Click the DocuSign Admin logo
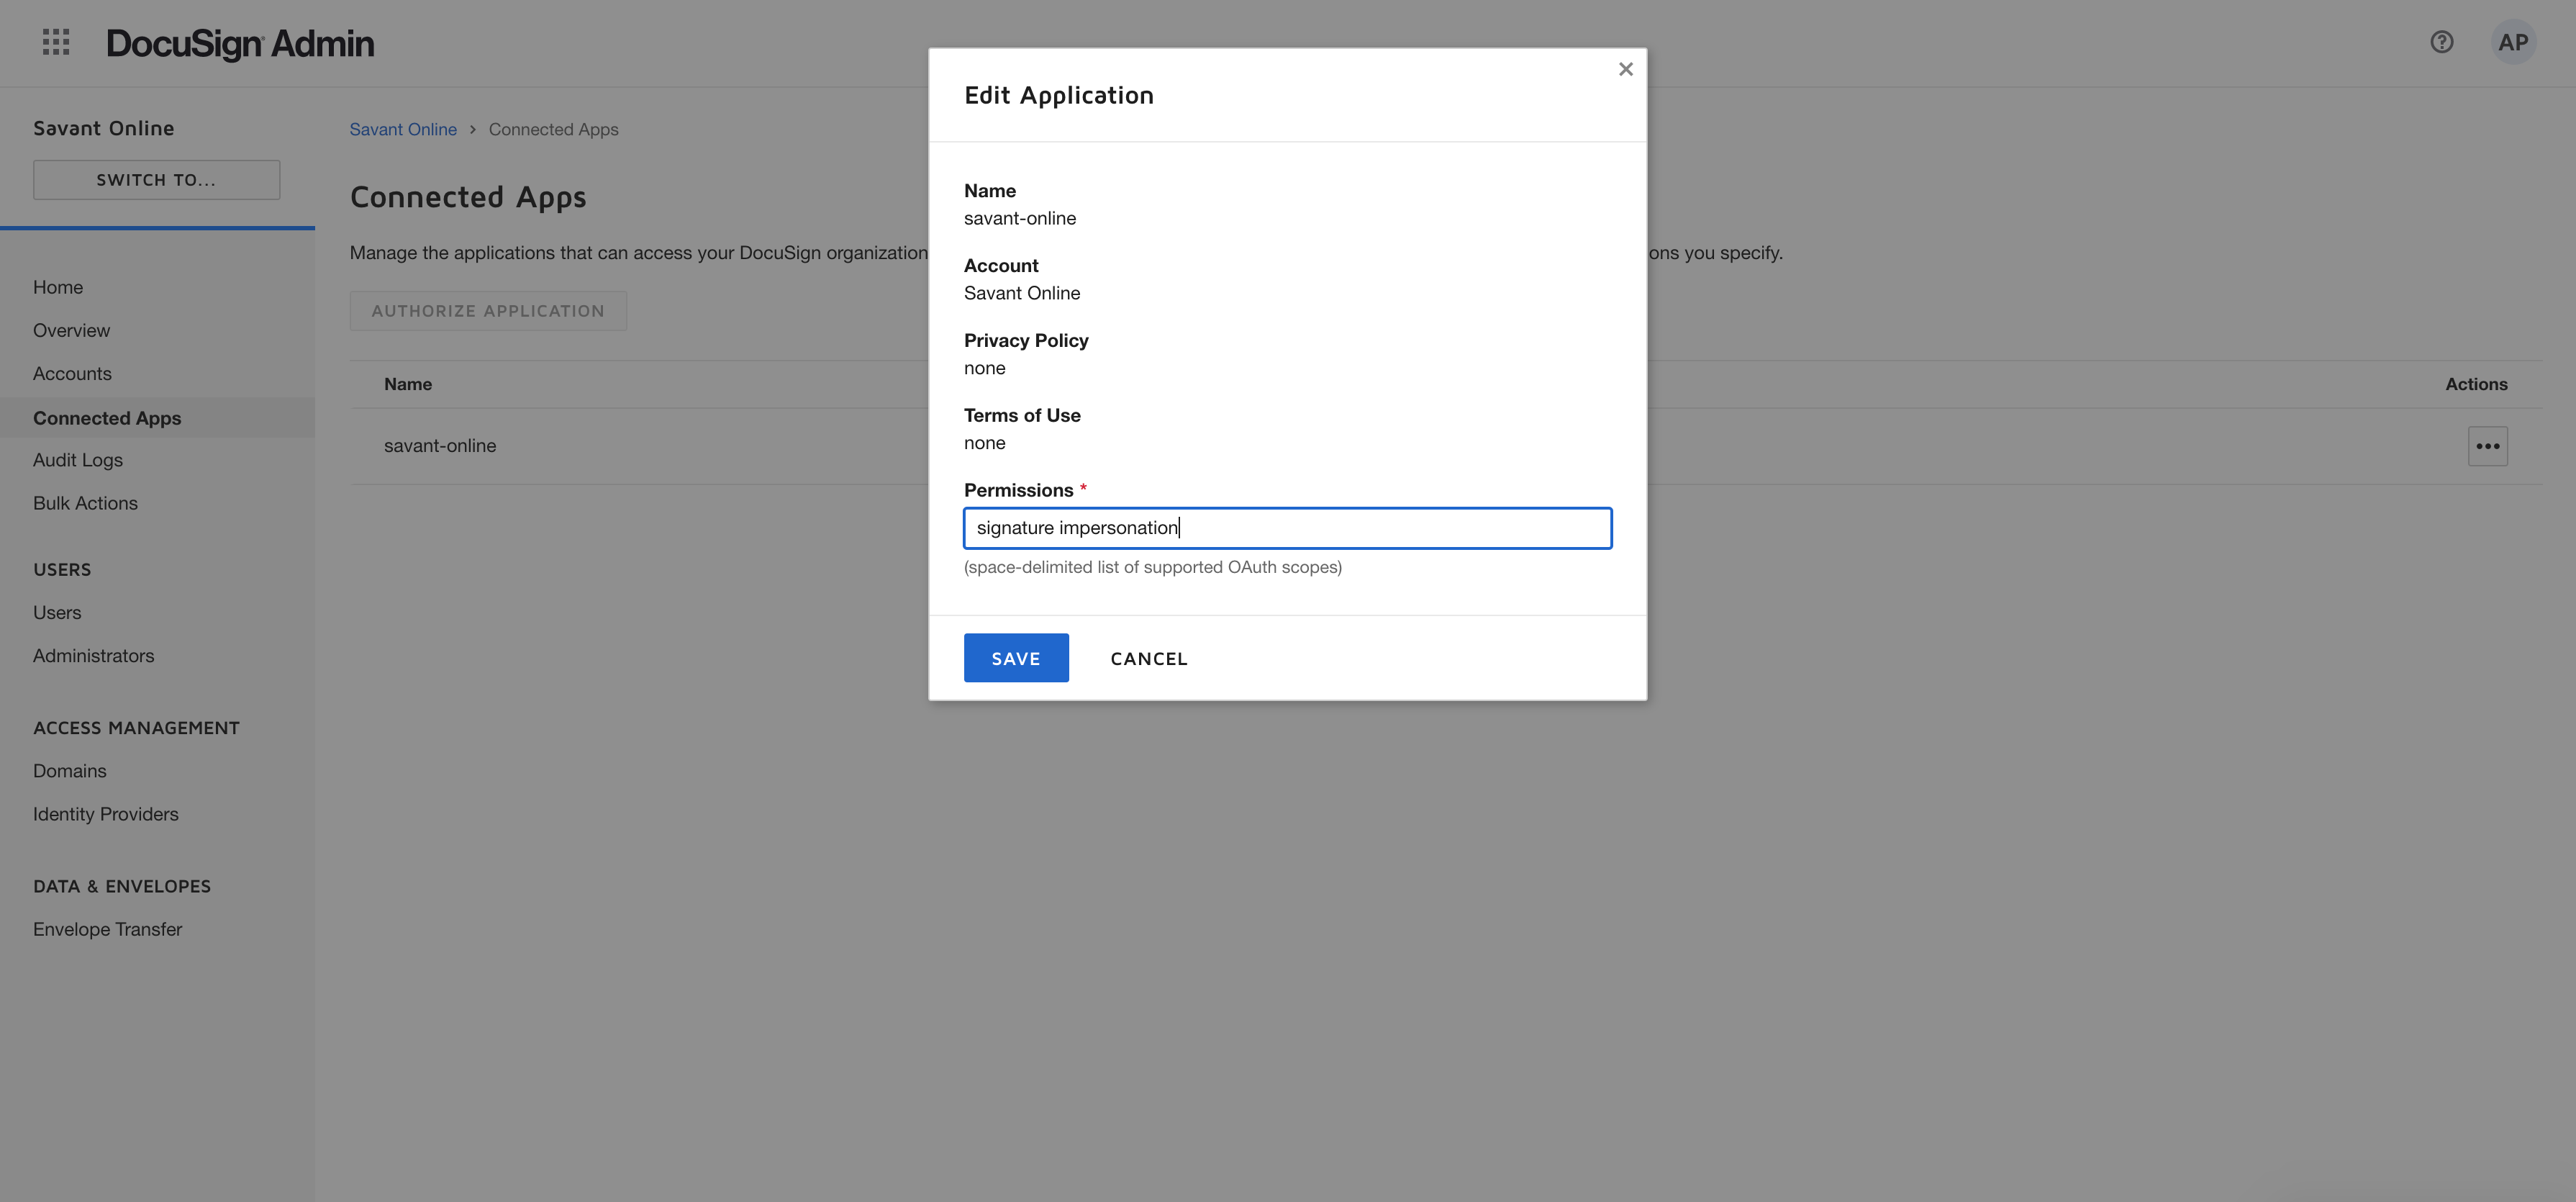The height and width of the screenshot is (1202, 2576). click(240, 43)
